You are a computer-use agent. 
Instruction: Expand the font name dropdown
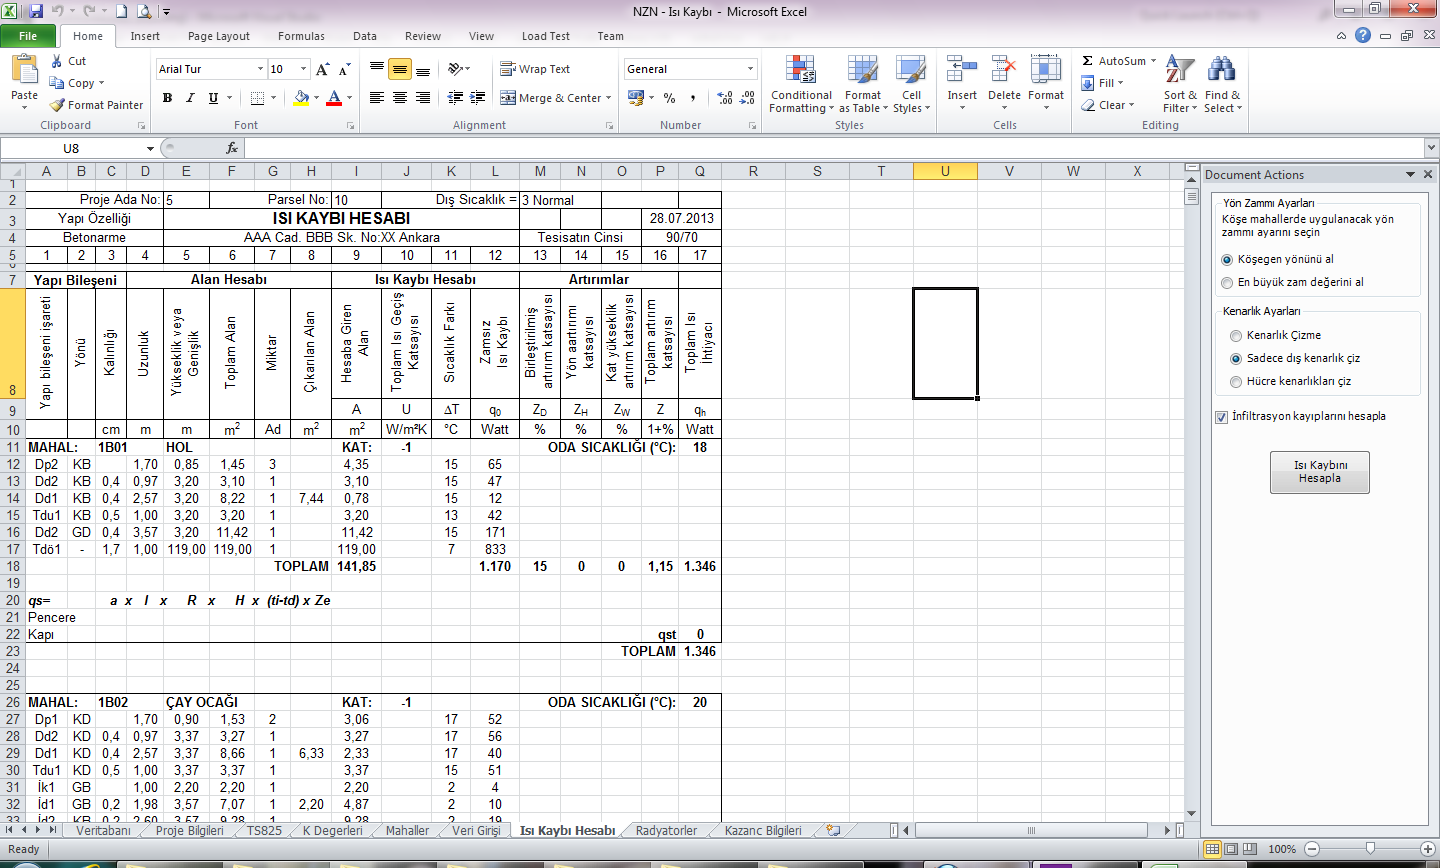coord(261,69)
